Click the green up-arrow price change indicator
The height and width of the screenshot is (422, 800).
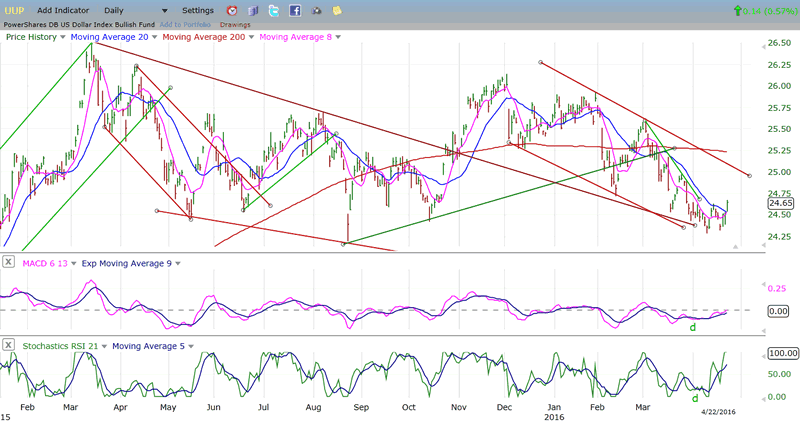[738, 10]
